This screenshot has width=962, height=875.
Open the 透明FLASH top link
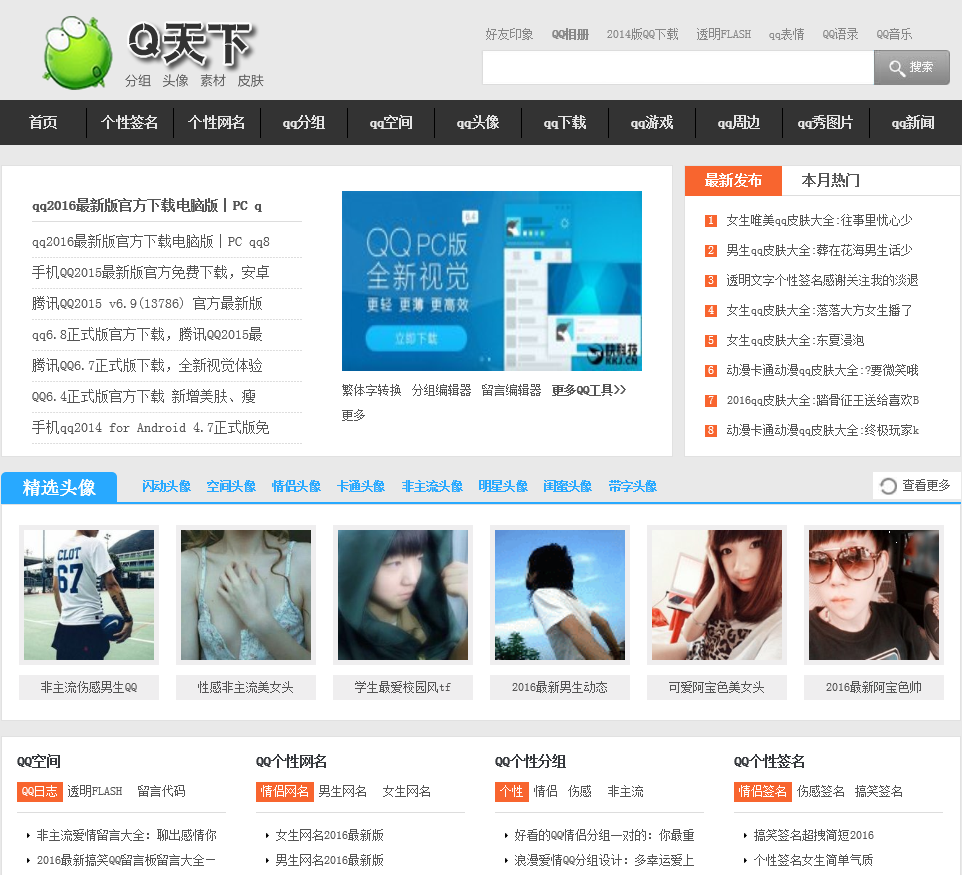[723, 34]
